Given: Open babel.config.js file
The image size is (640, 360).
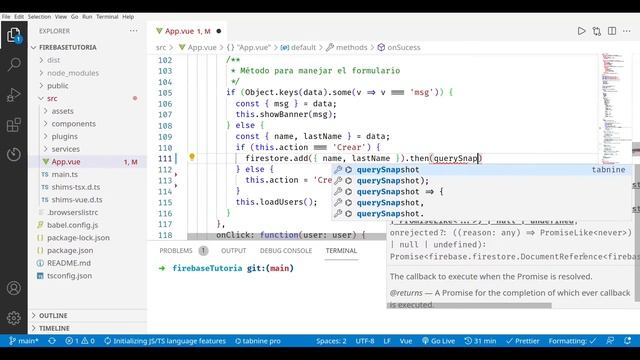Looking at the screenshot, I should coord(88,225).
